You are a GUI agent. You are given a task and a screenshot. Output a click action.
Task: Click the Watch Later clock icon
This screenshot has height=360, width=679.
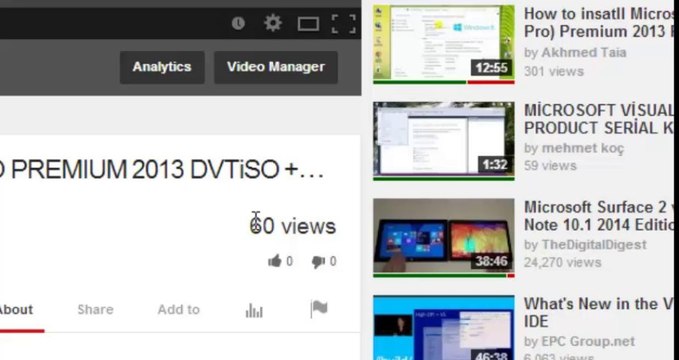pyautogui.click(x=238, y=23)
